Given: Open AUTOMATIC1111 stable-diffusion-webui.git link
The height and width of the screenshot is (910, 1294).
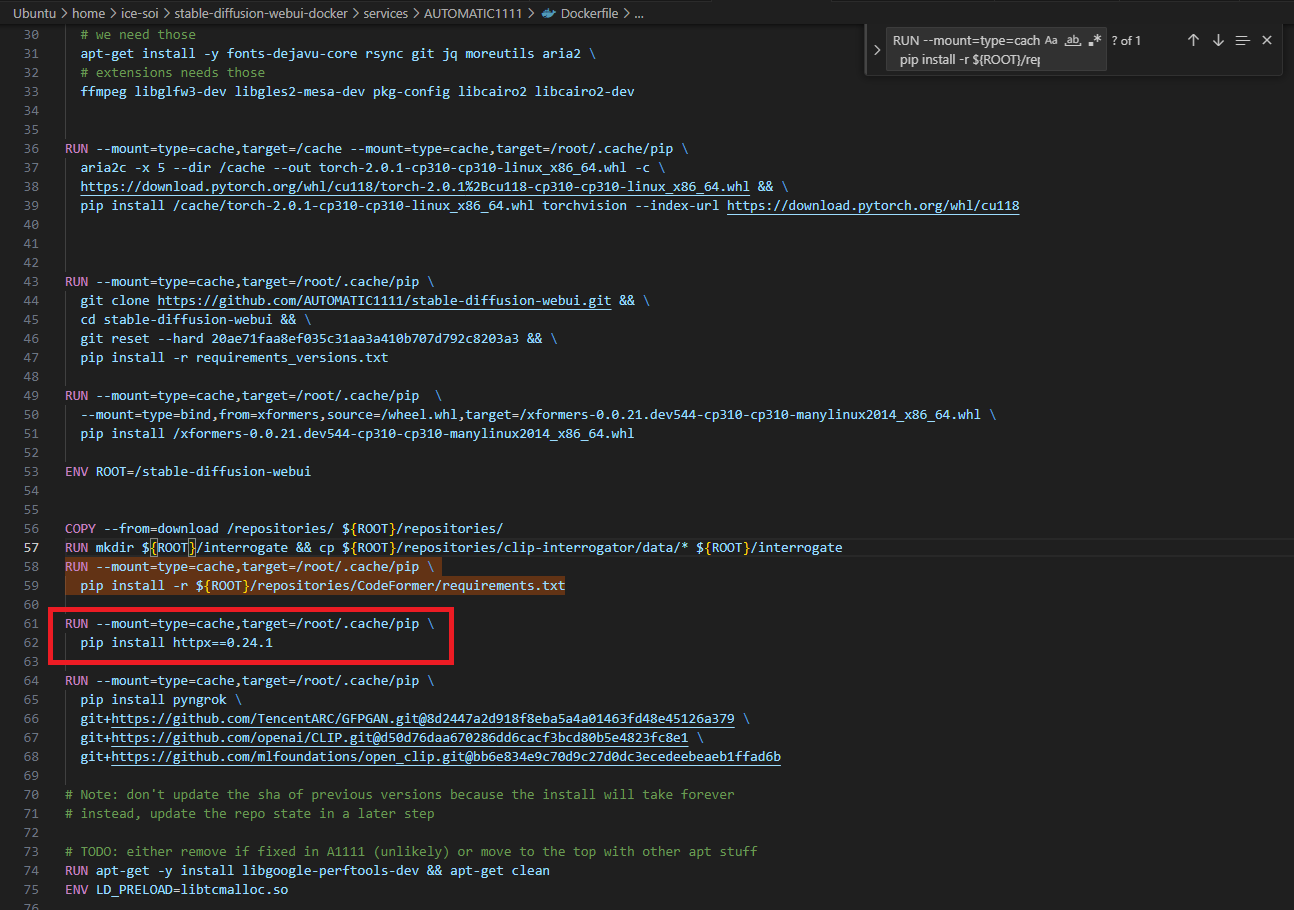Looking at the screenshot, I should click(384, 301).
